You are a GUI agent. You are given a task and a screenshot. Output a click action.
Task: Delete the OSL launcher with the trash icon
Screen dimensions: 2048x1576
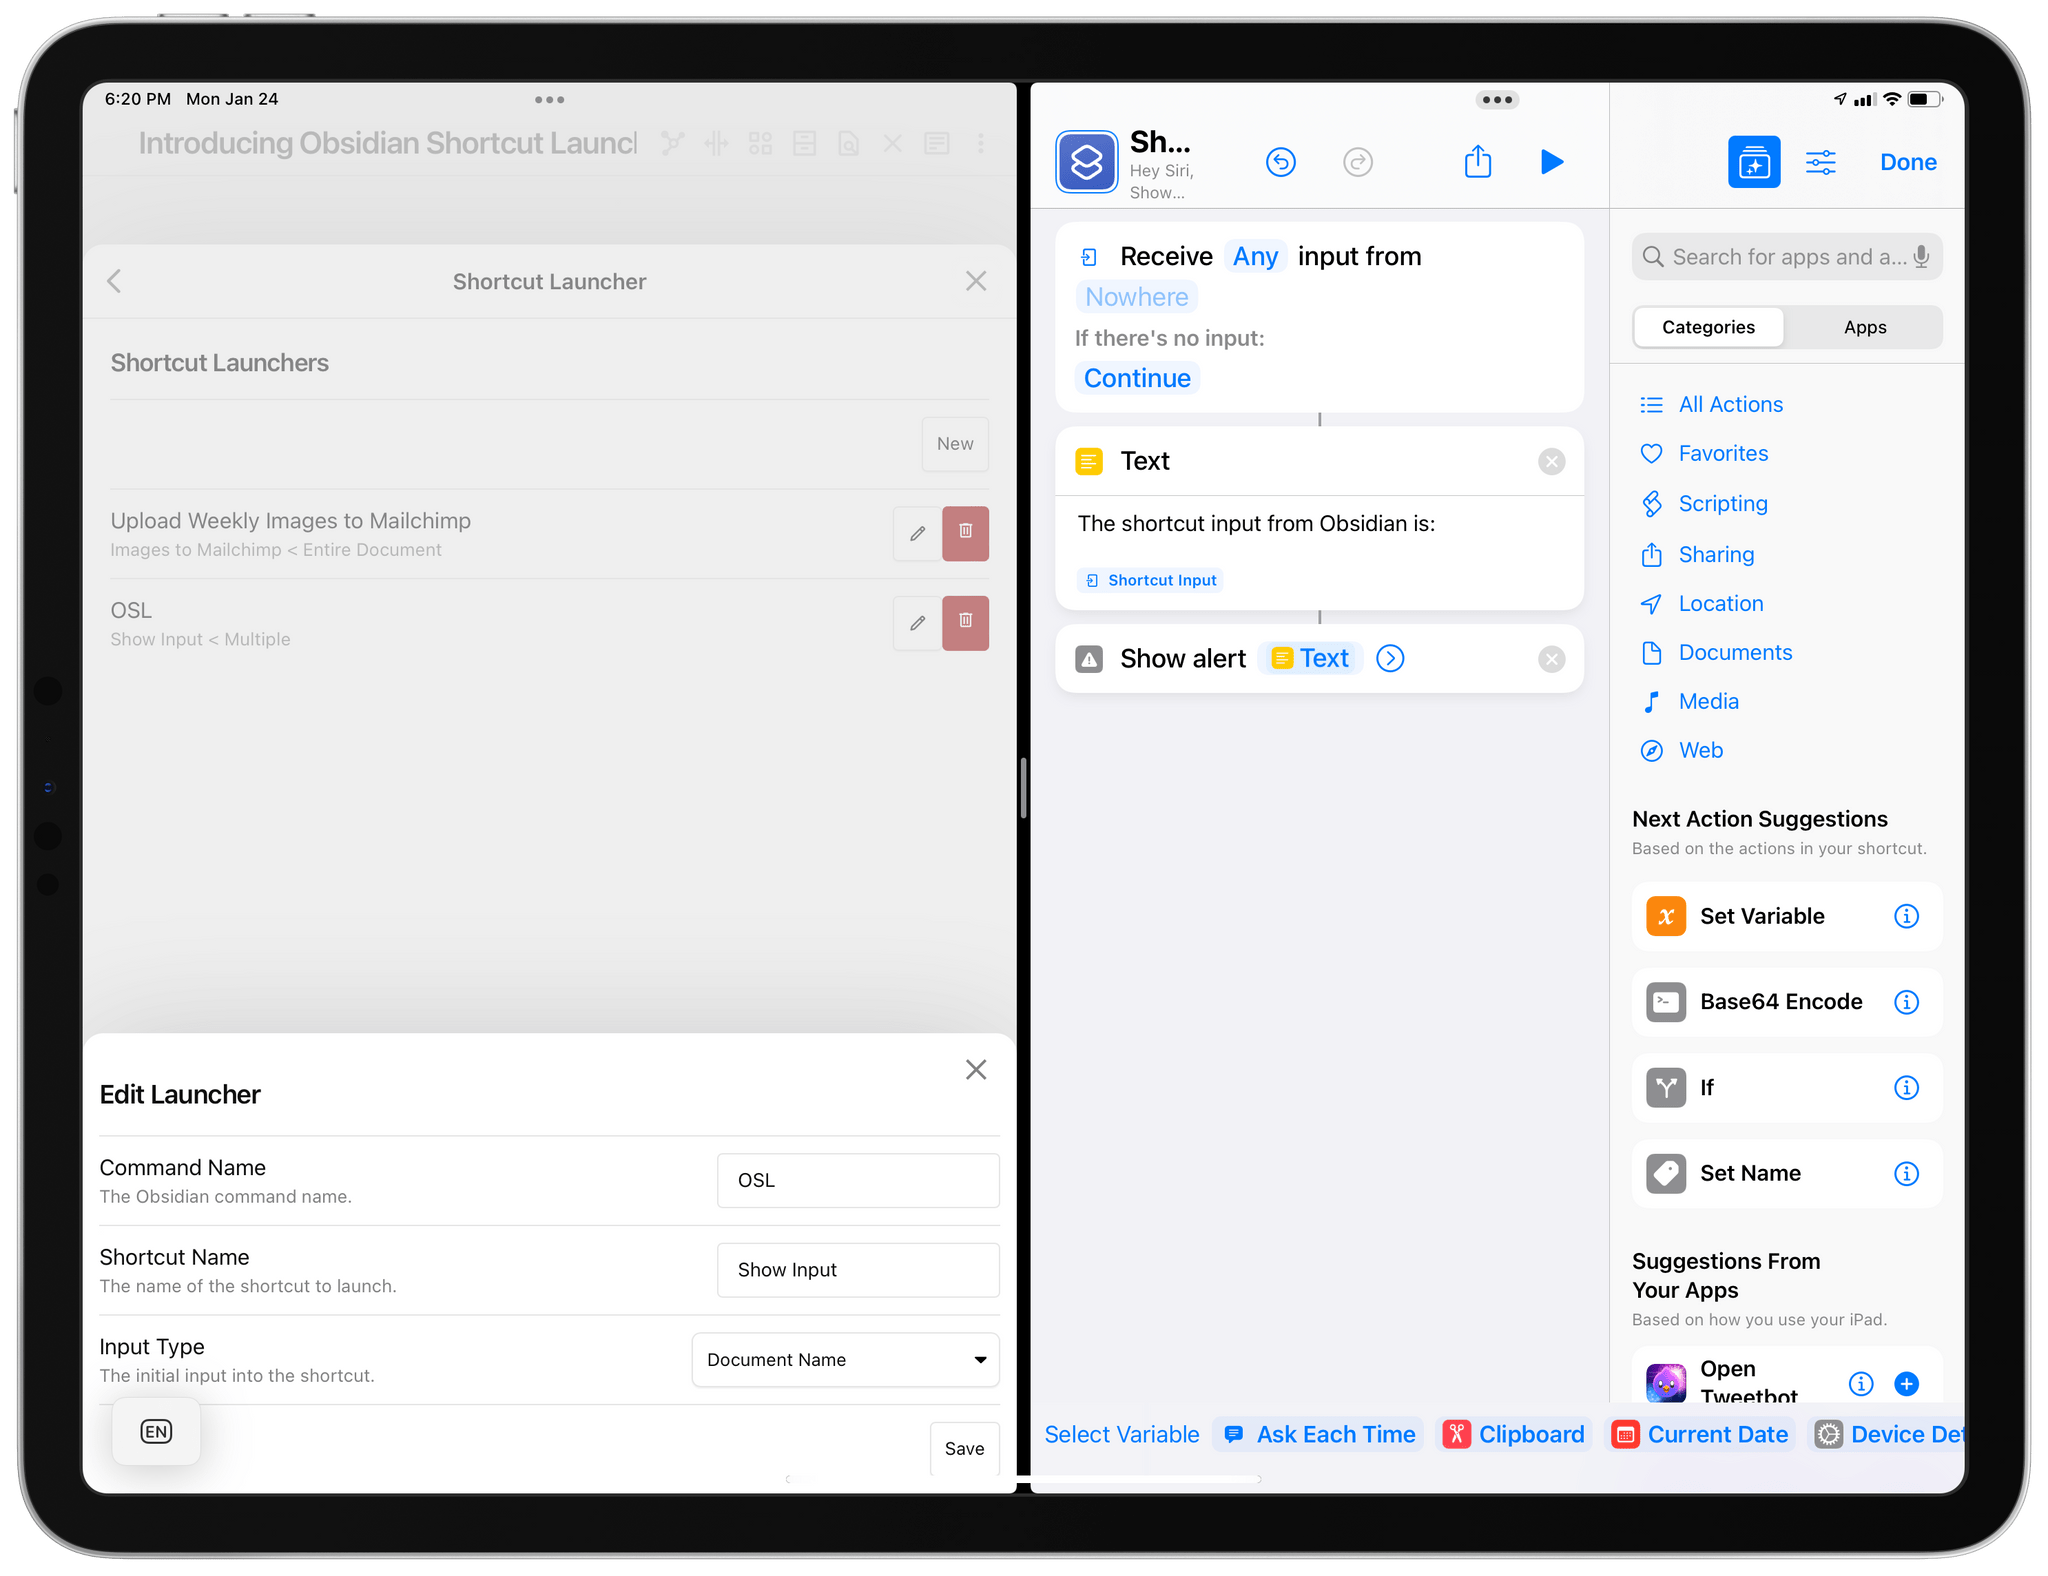point(964,622)
